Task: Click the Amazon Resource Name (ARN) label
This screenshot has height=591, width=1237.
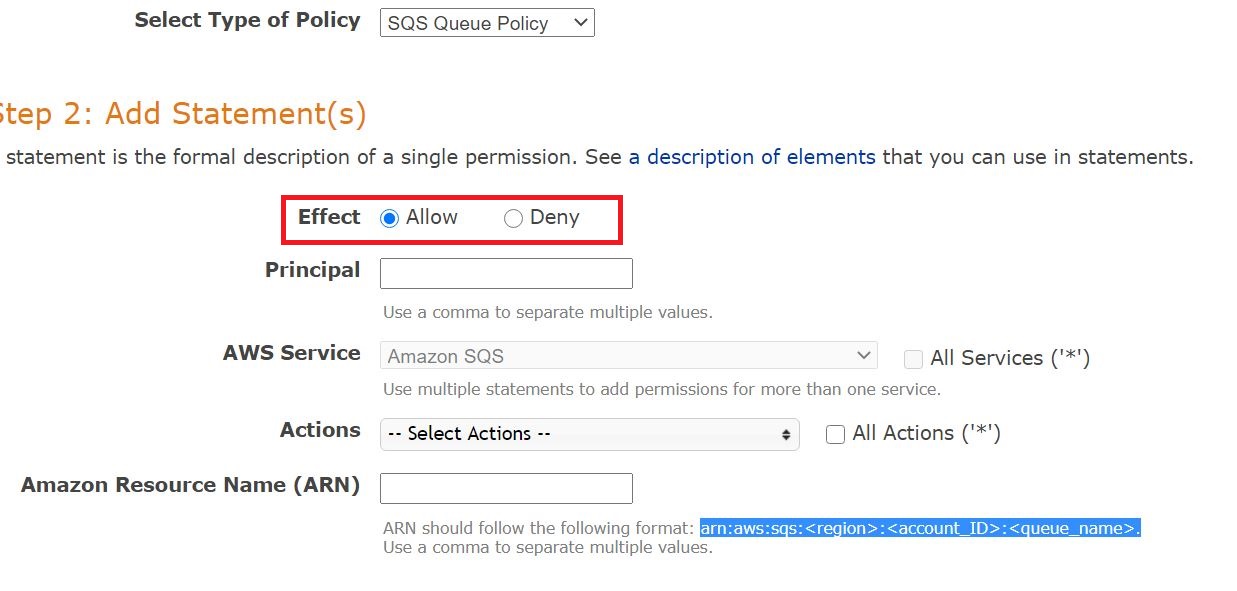Action: 190,485
